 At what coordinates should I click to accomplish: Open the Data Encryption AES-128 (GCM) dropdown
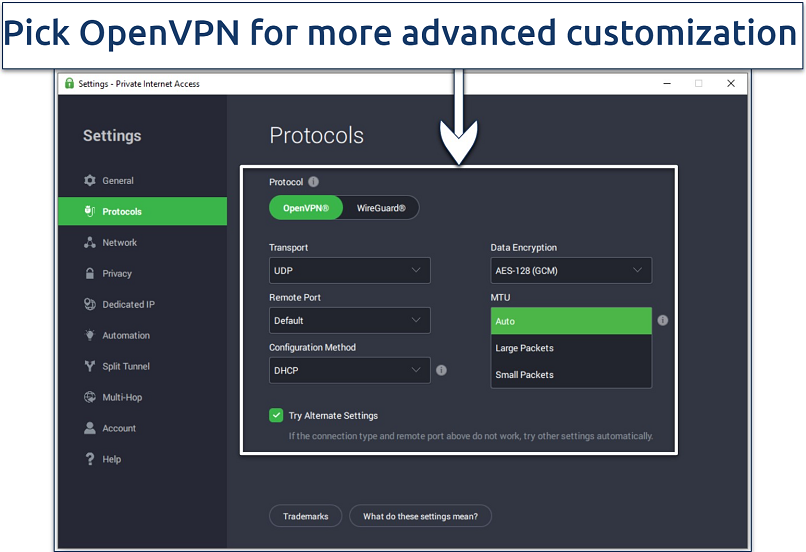[x=571, y=270]
